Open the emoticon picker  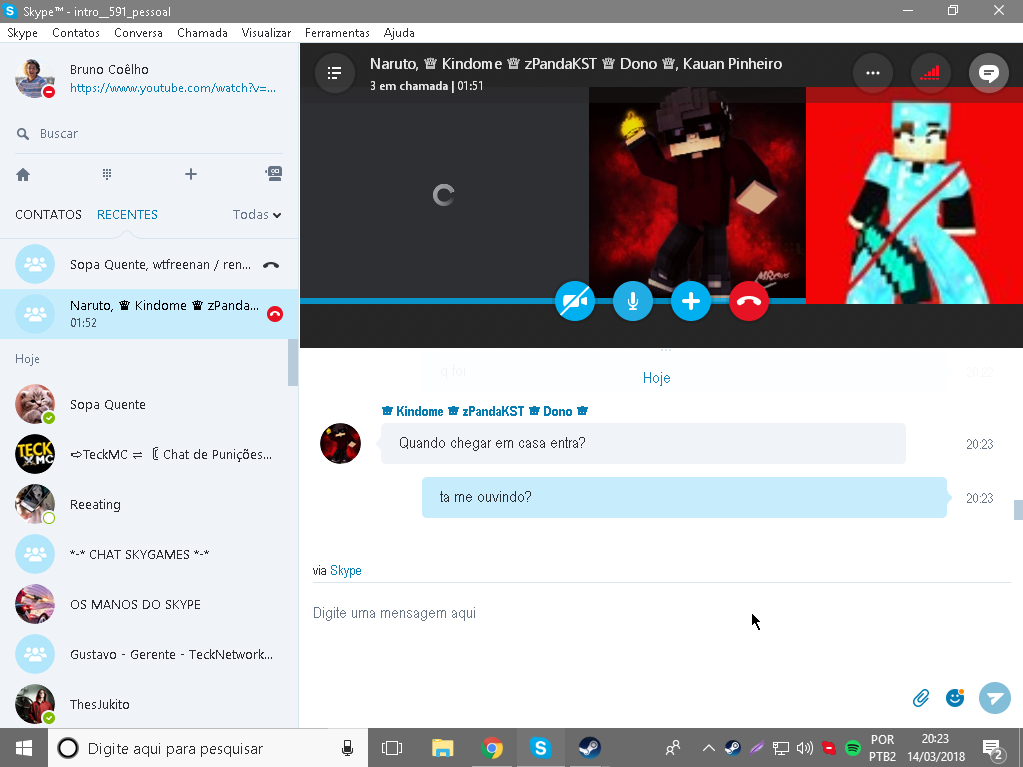pyautogui.click(x=955, y=698)
